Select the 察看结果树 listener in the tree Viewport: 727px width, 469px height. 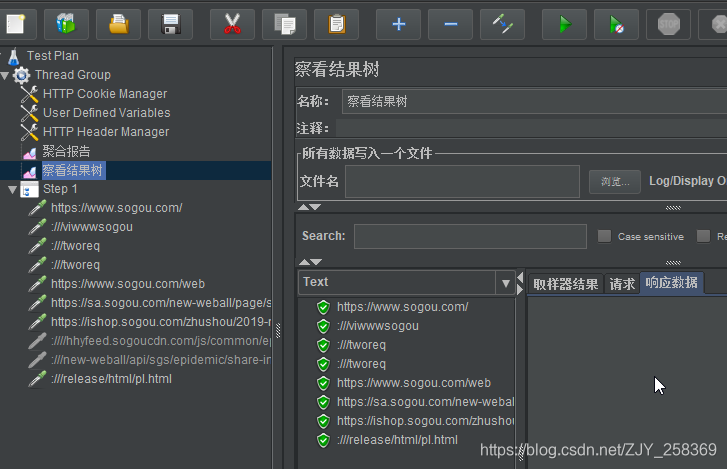pos(72,170)
